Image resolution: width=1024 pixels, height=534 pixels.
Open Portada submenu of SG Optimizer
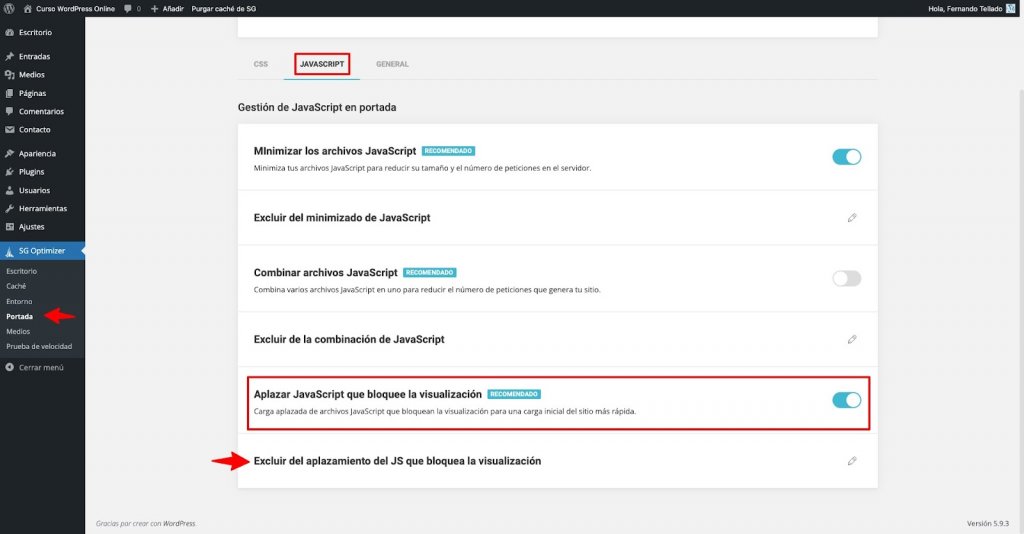20,317
